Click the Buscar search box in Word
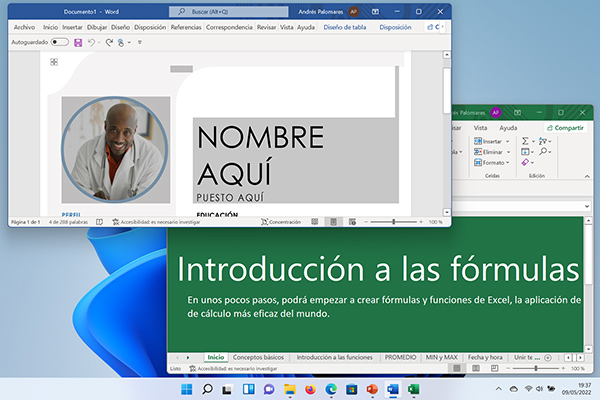 point(228,12)
